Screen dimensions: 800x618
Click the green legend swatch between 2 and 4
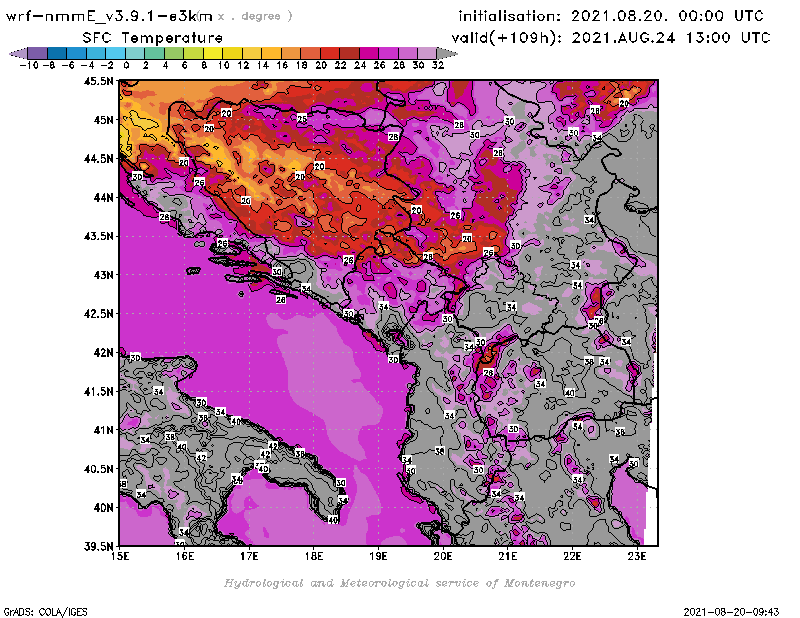(154, 53)
